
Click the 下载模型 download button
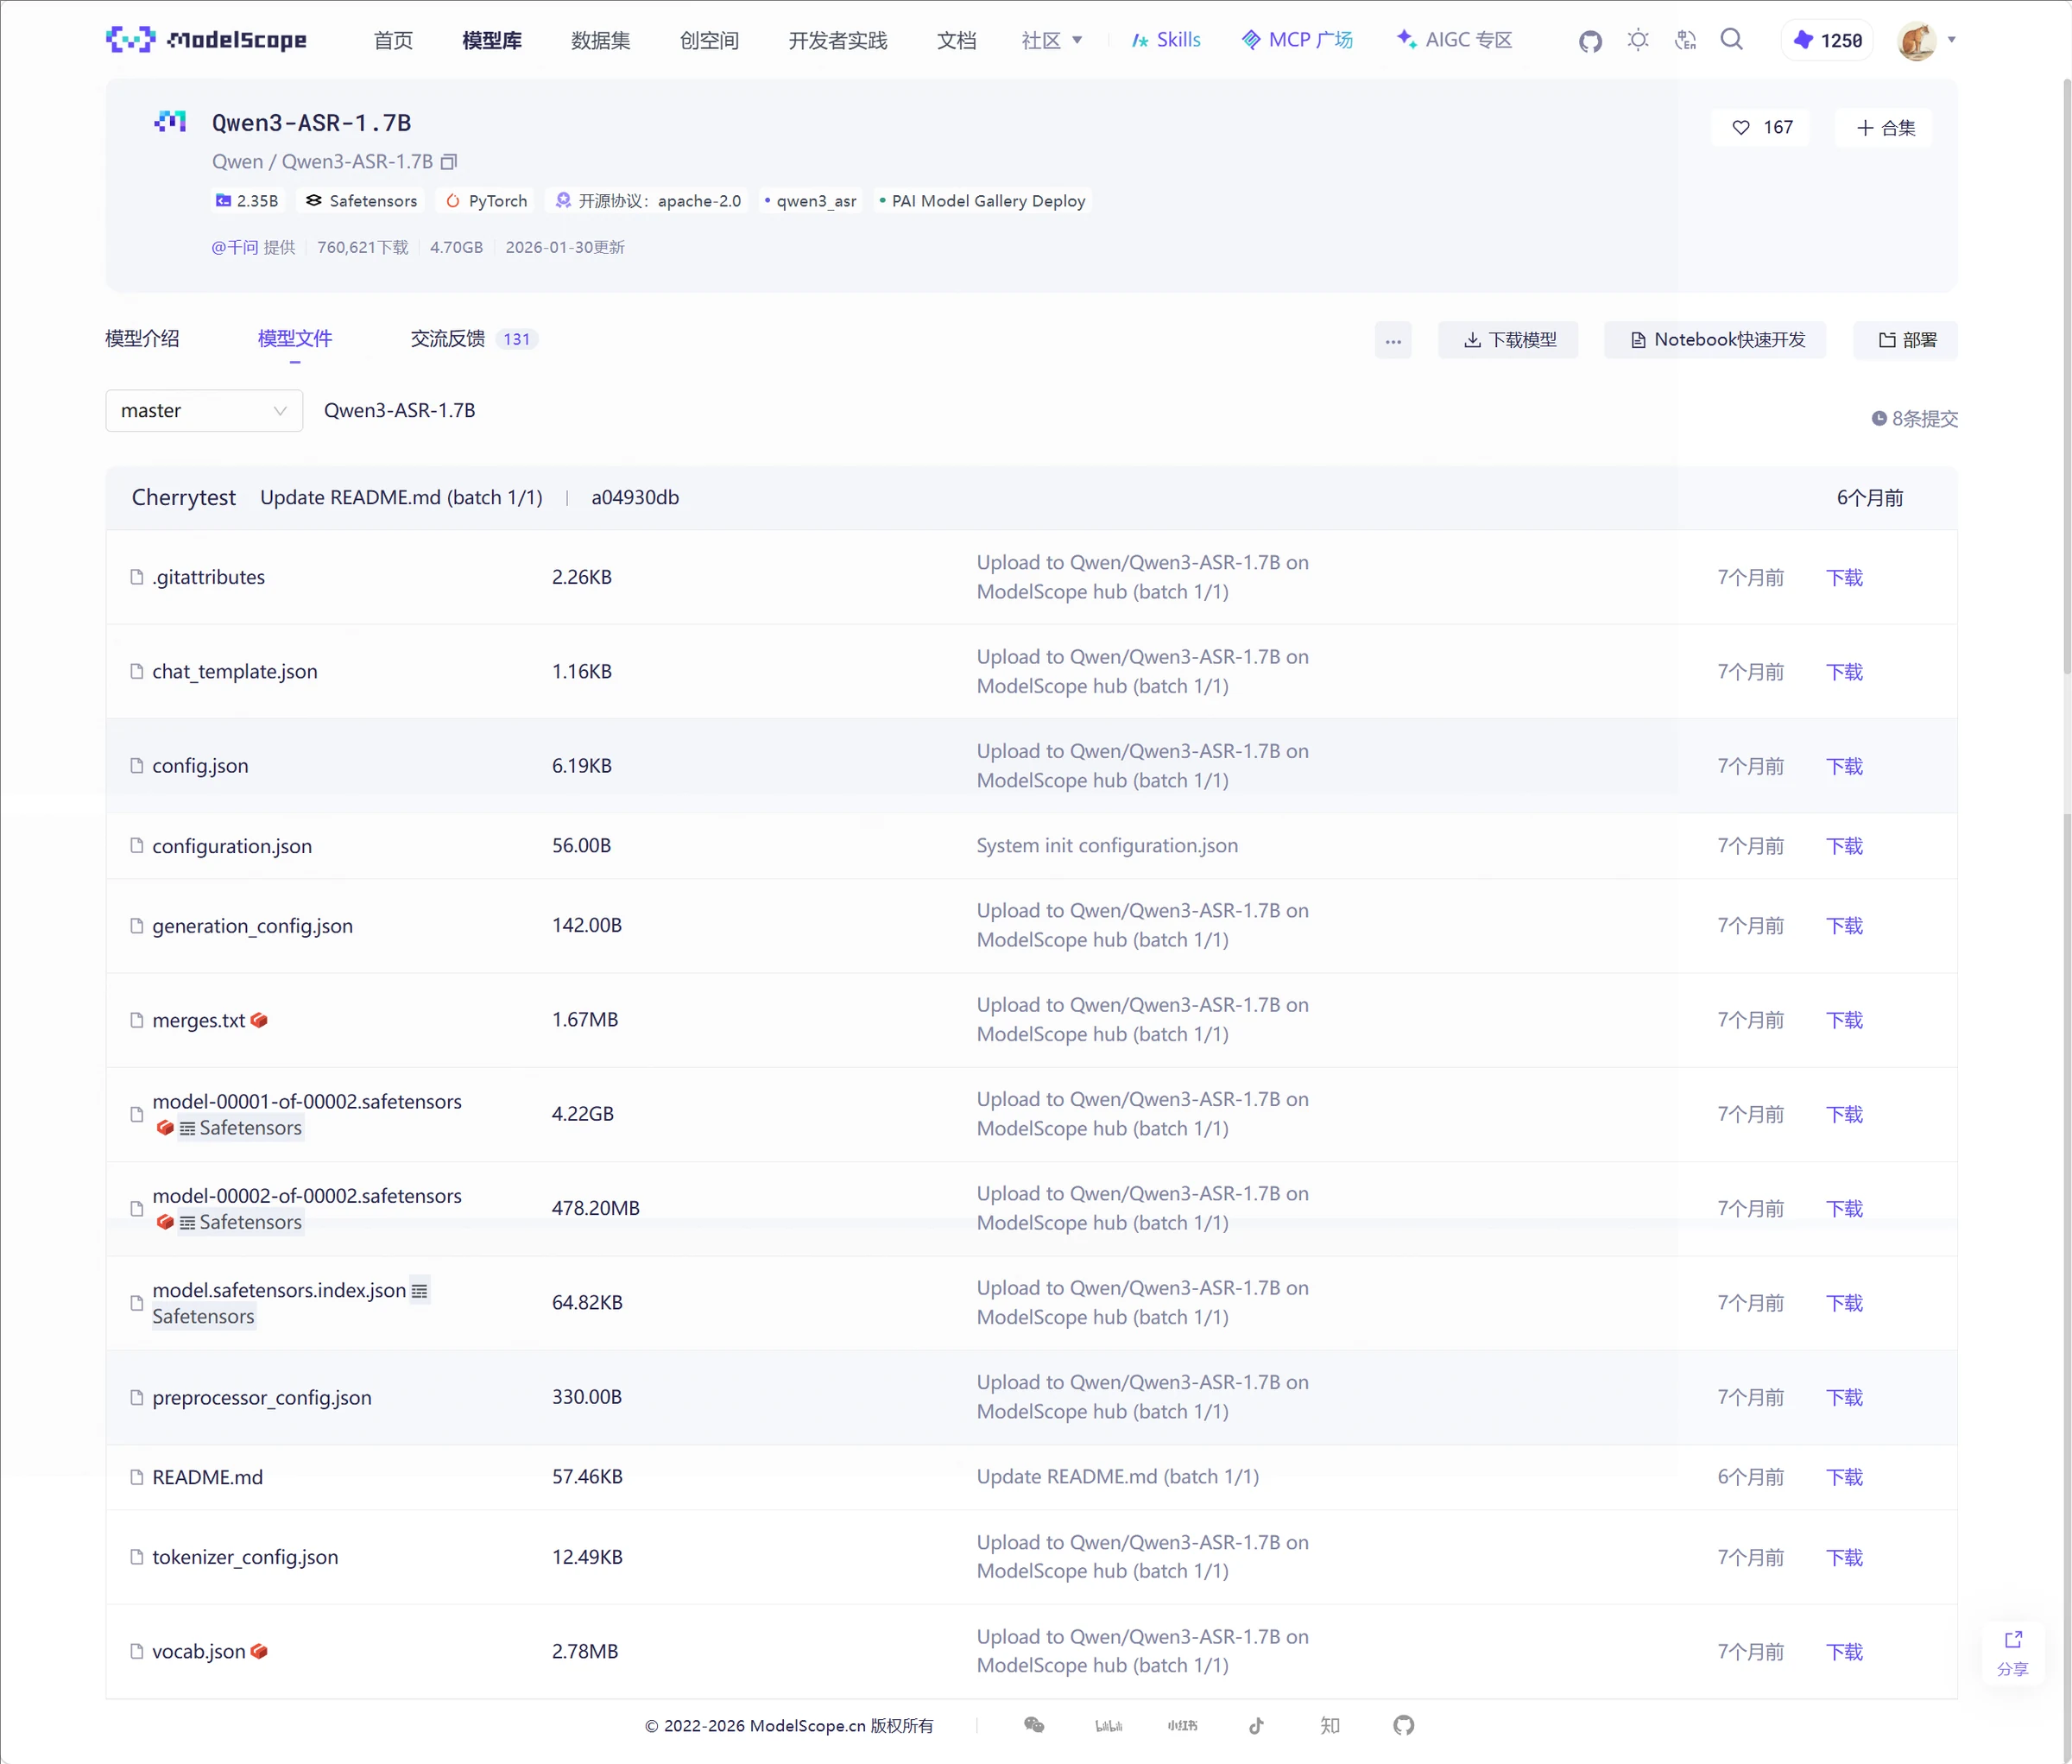[x=1509, y=340]
